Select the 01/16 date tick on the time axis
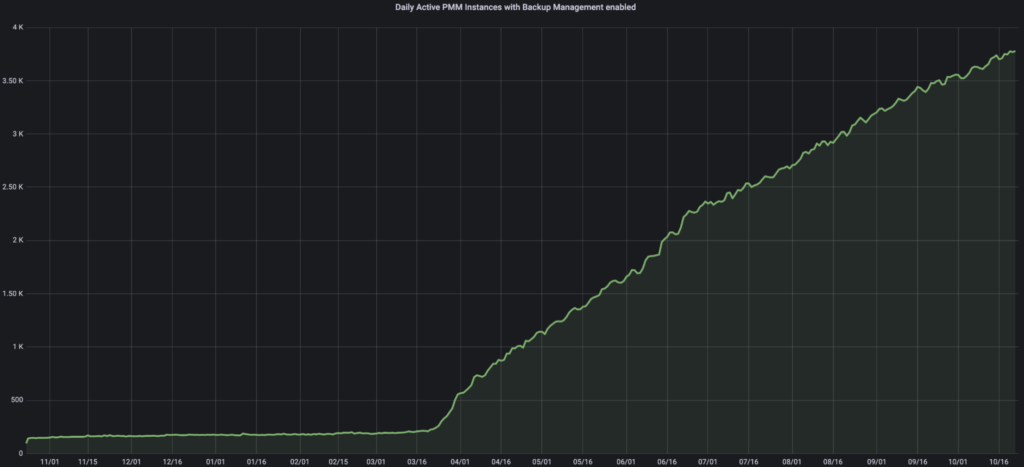Image resolution: width=1024 pixels, height=467 pixels. click(x=256, y=461)
